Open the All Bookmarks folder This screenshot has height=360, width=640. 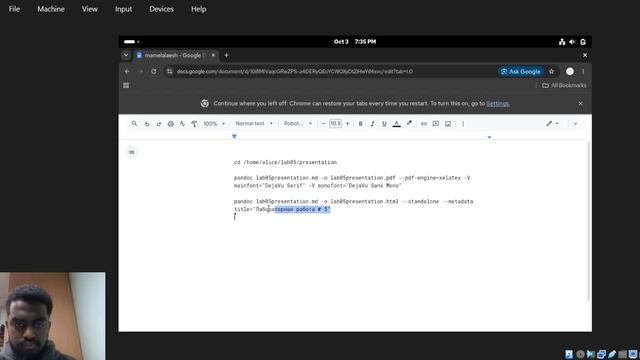tap(564, 85)
